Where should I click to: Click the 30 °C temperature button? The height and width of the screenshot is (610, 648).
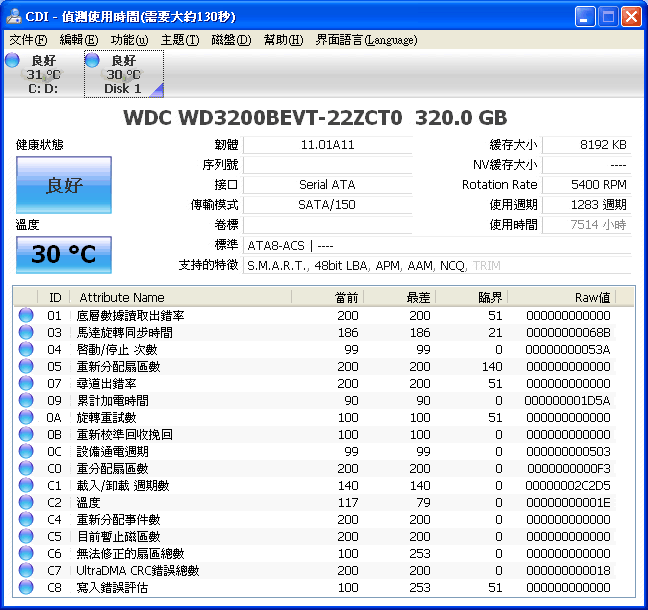pyautogui.click(x=64, y=254)
